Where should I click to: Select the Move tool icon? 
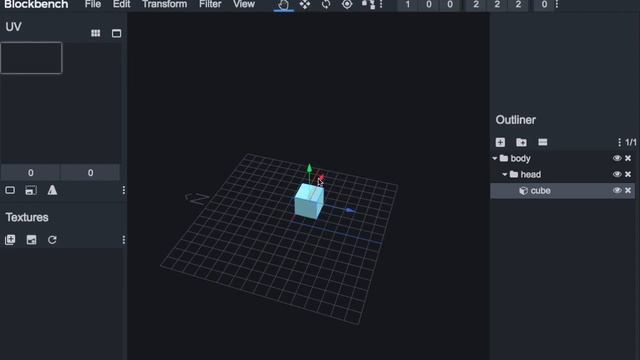[305, 5]
